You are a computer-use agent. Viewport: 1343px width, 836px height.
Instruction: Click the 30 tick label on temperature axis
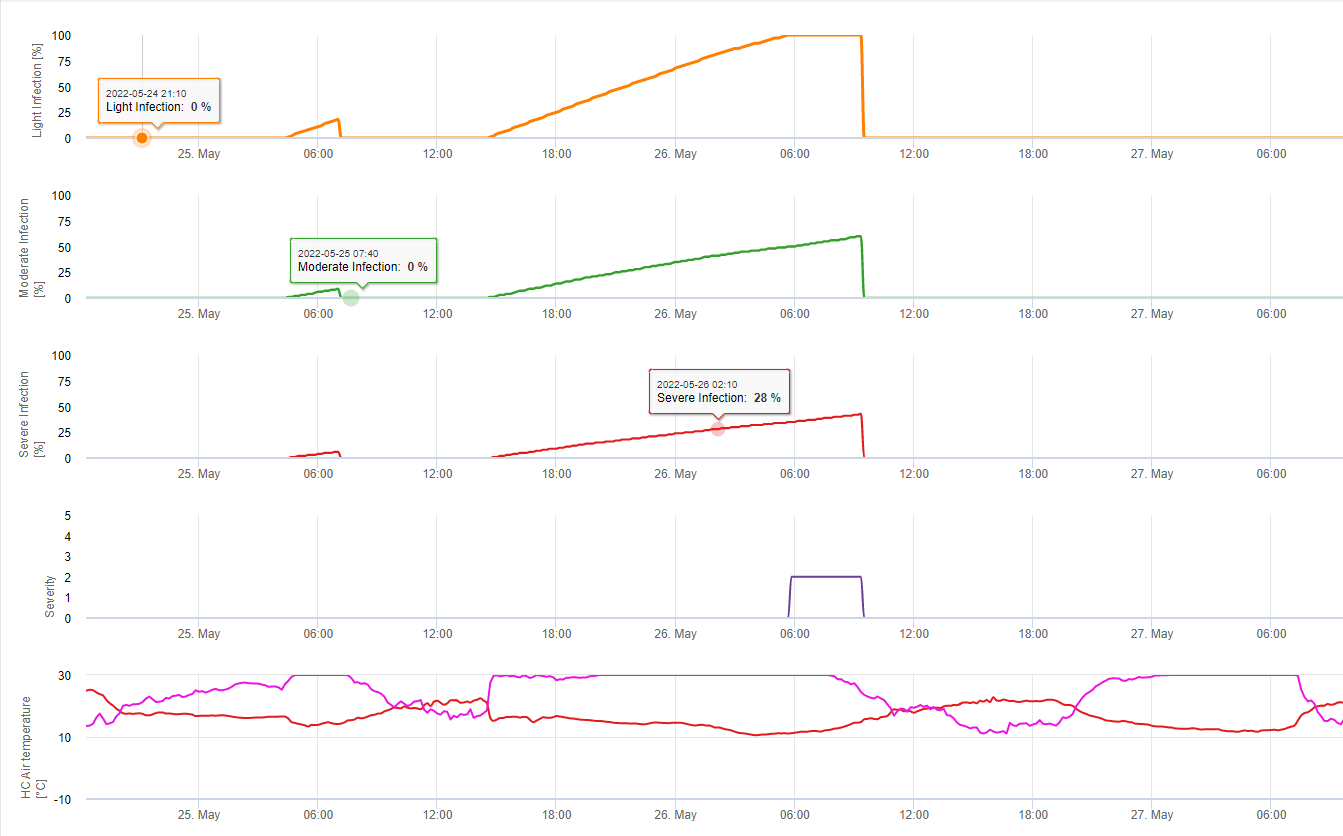click(x=63, y=676)
